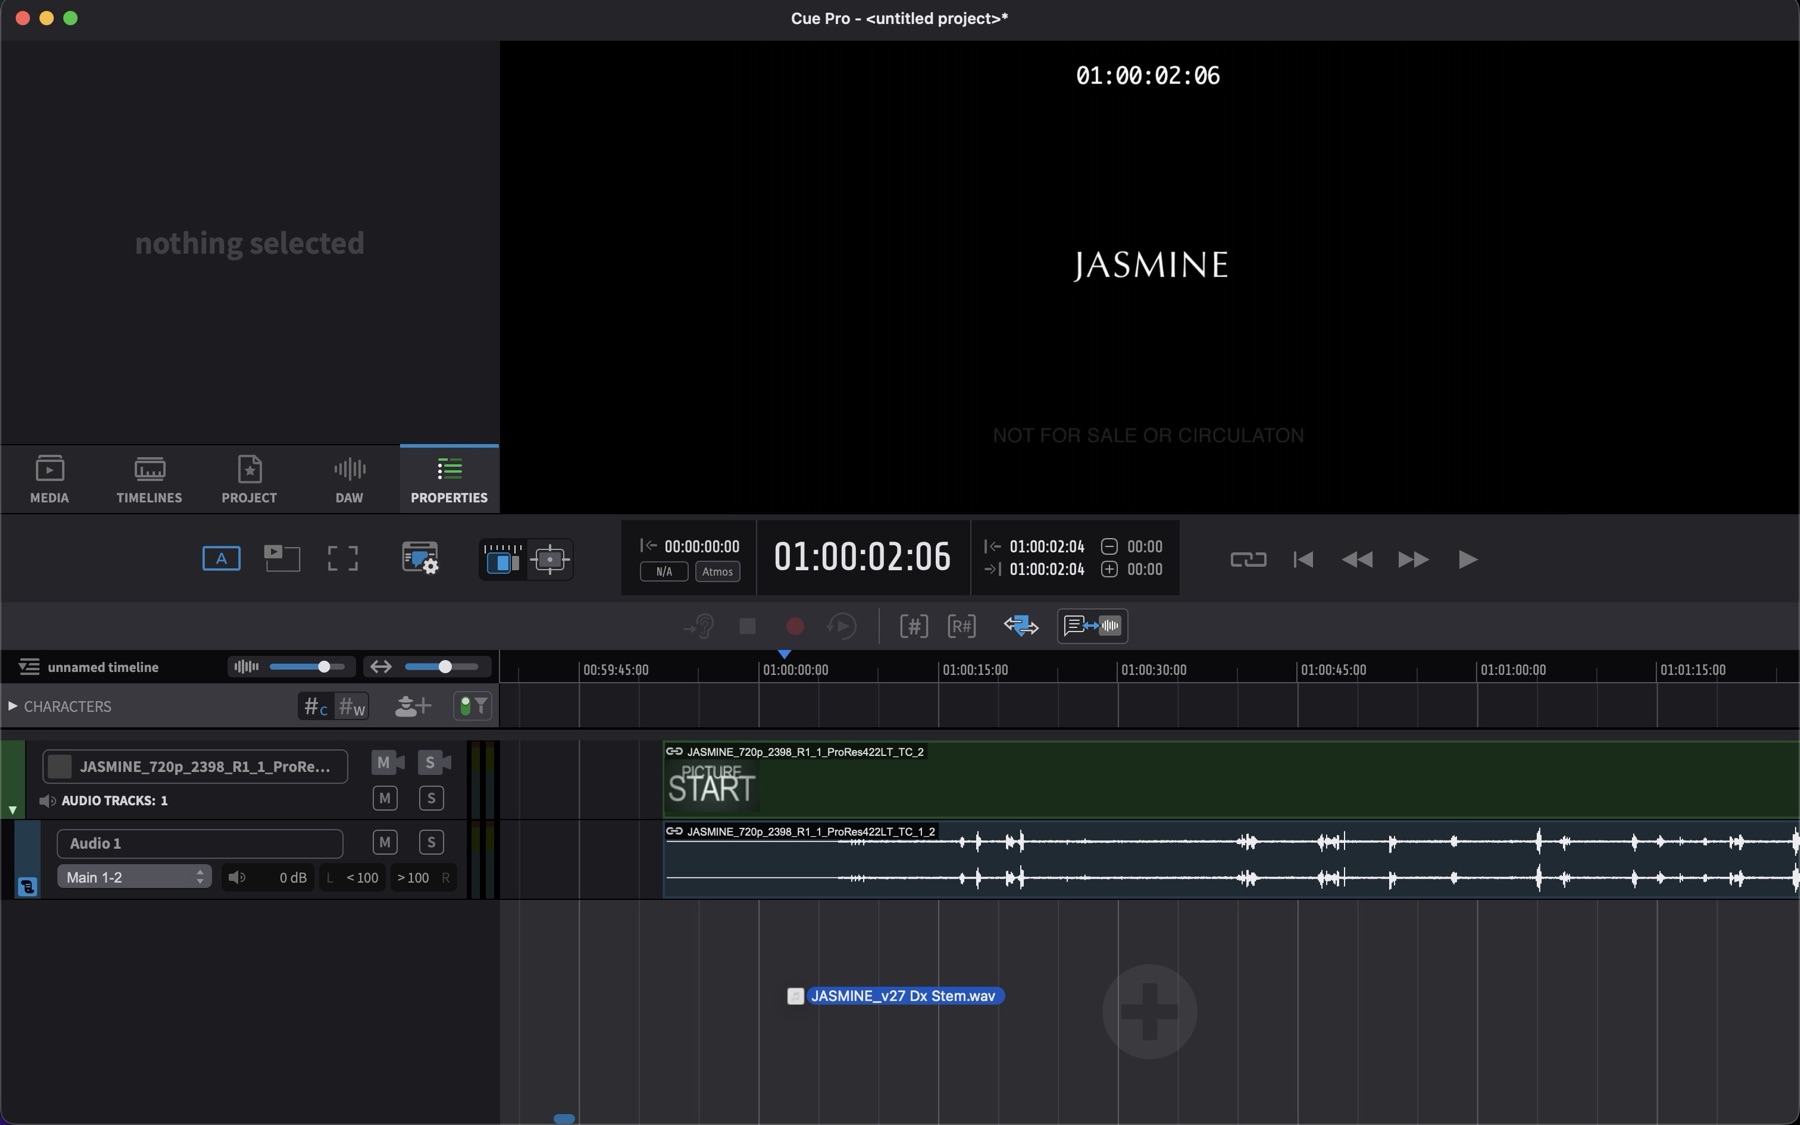Open the Media panel tab

[49, 479]
